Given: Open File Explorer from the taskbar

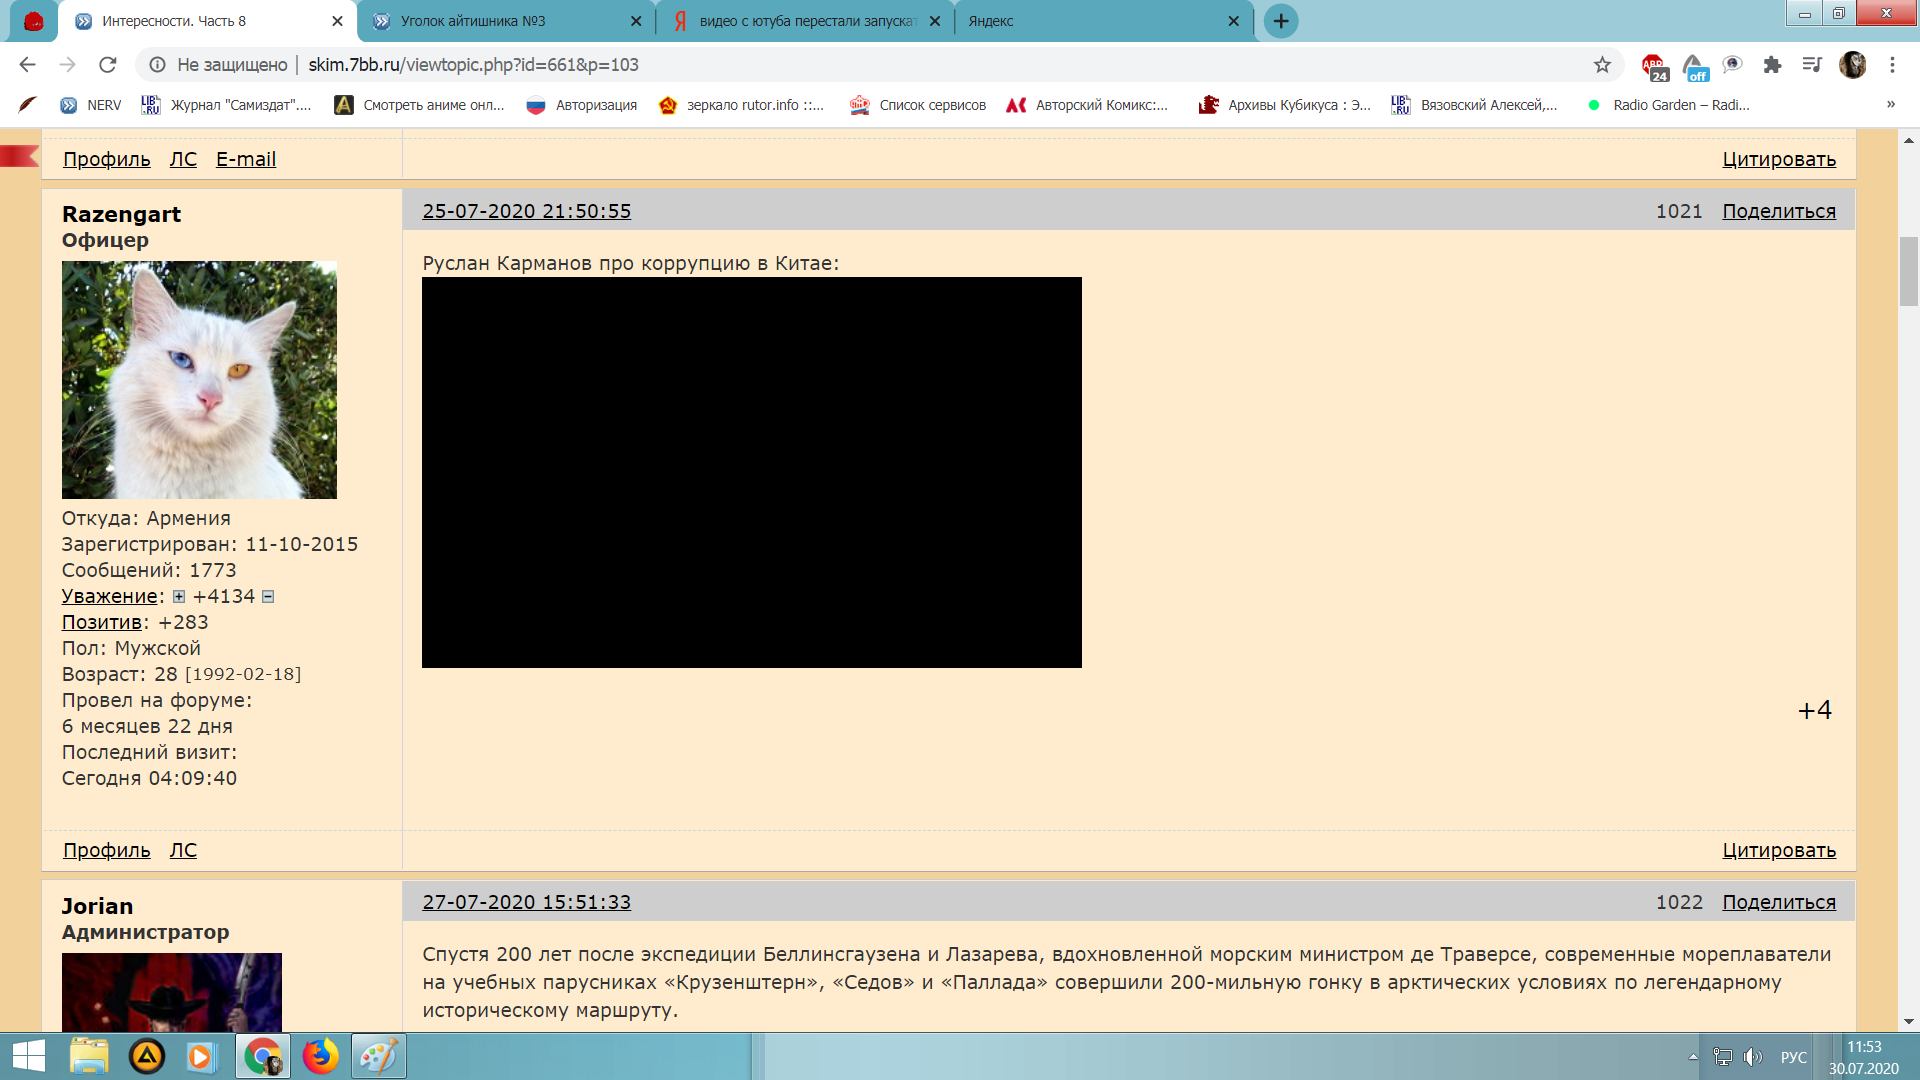Looking at the screenshot, I should tap(89, 1056).
